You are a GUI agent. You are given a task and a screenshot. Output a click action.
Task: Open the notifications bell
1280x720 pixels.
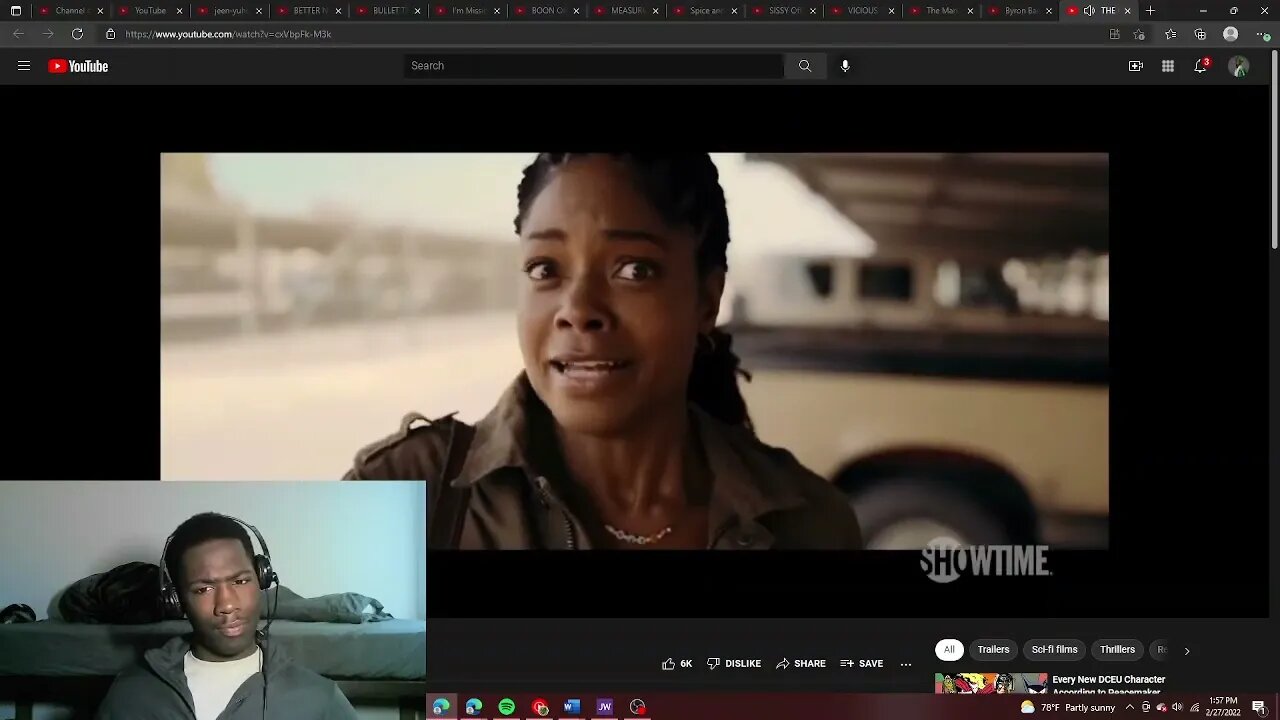pos(1200,66)
